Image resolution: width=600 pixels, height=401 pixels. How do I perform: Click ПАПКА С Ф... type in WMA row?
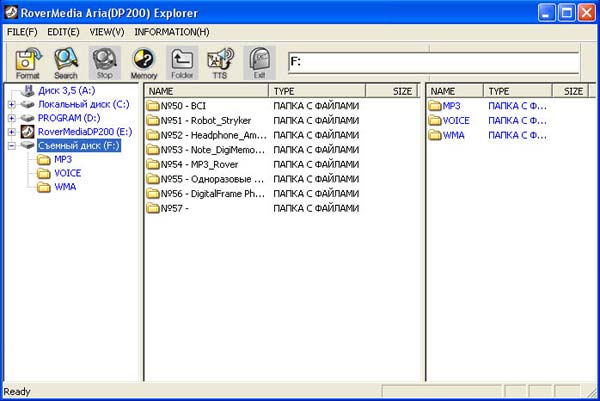coord(517,135)
